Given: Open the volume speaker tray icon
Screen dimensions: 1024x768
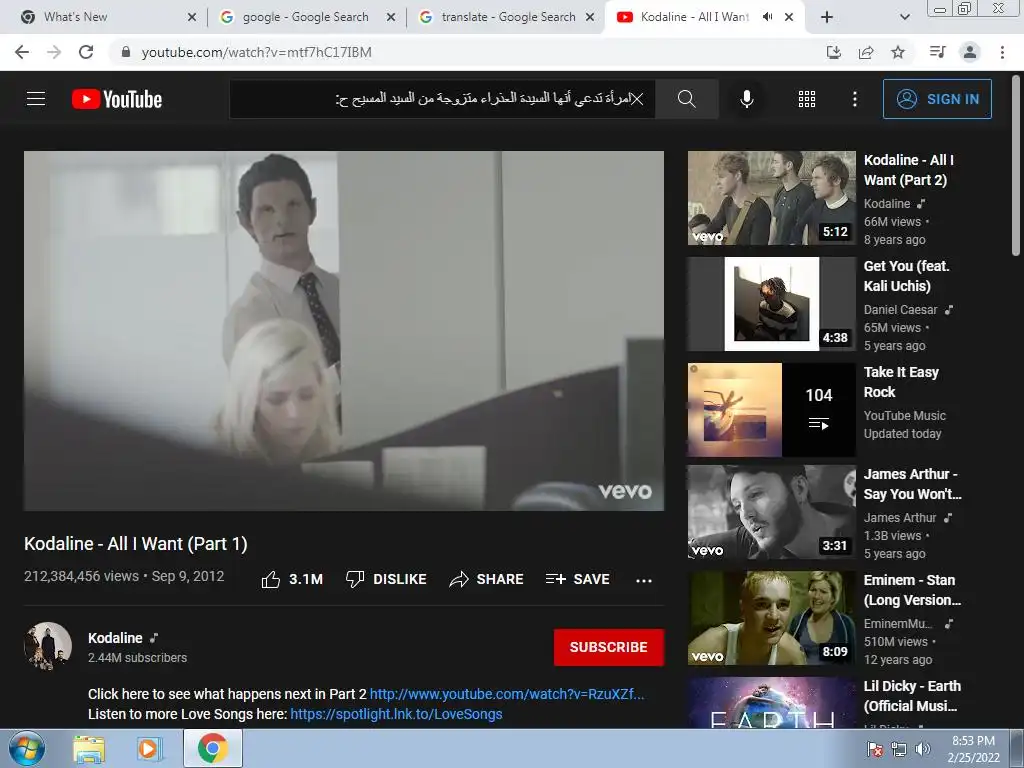Looking at the screenshot, I should (922, 749).
